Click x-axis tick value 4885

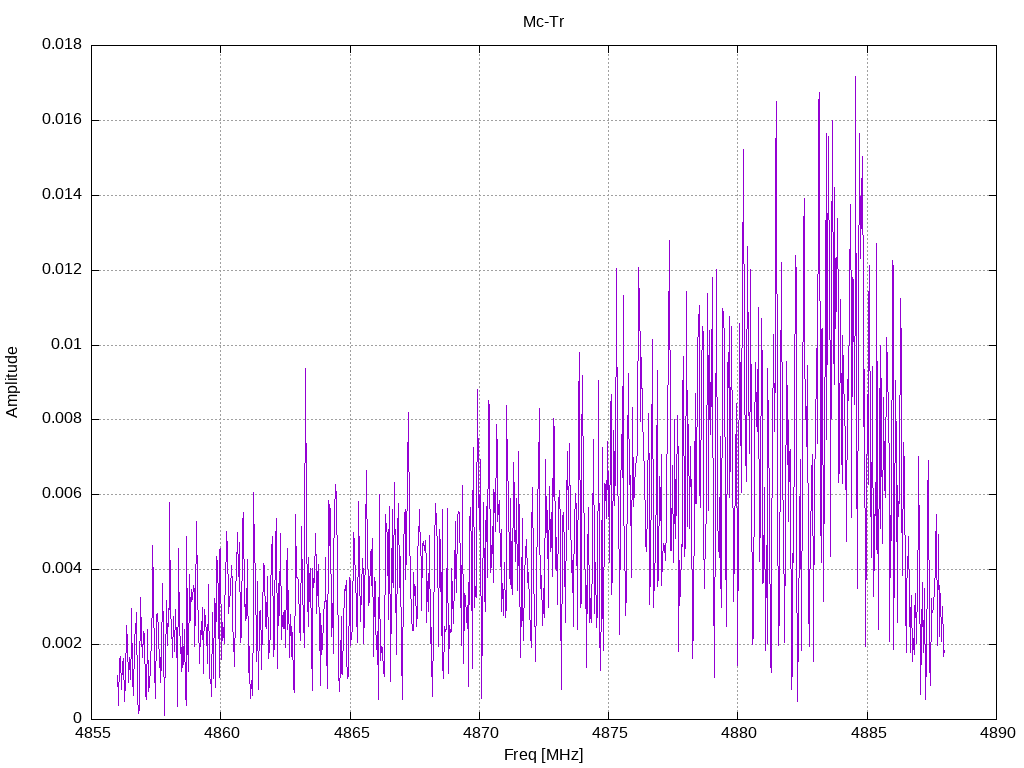click(x=867, y=733)
